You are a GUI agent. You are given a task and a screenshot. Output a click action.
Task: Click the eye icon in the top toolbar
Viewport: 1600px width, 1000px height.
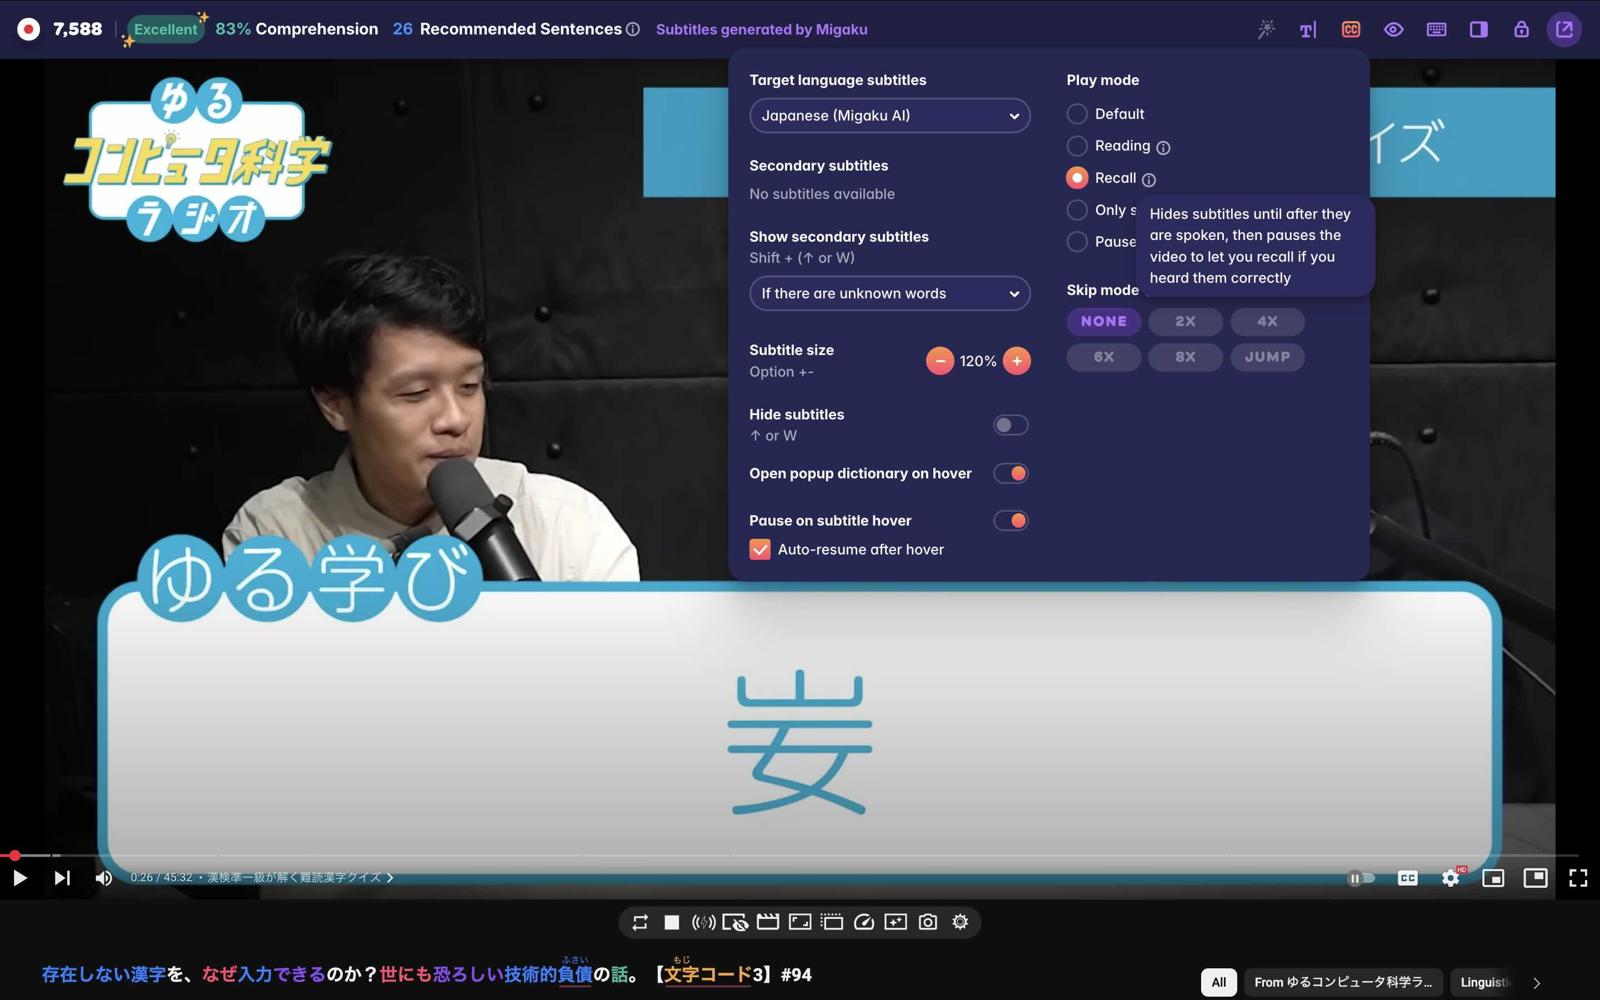point(1393,29)
